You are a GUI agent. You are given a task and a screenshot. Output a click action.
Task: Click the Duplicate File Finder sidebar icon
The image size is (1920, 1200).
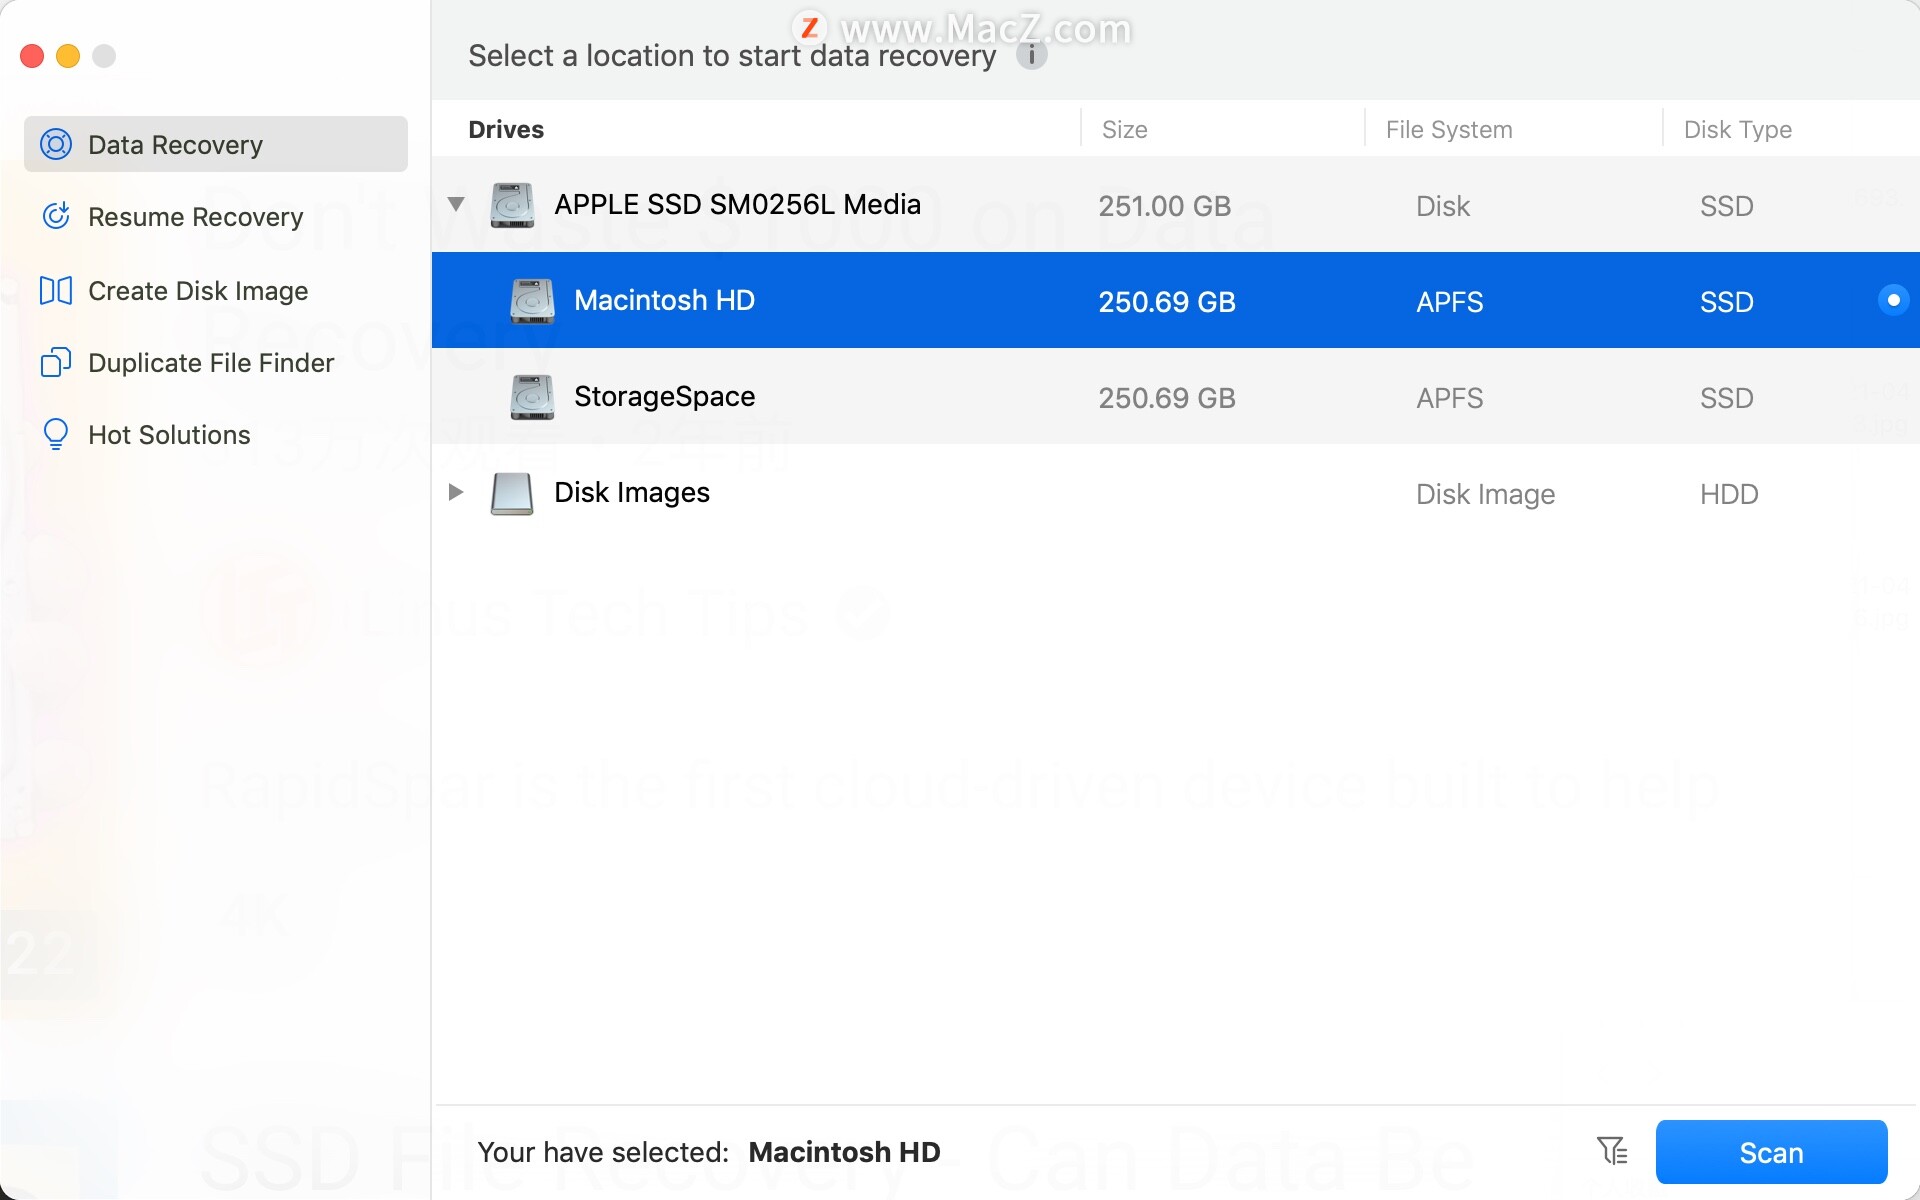click(x=55, y=362)
